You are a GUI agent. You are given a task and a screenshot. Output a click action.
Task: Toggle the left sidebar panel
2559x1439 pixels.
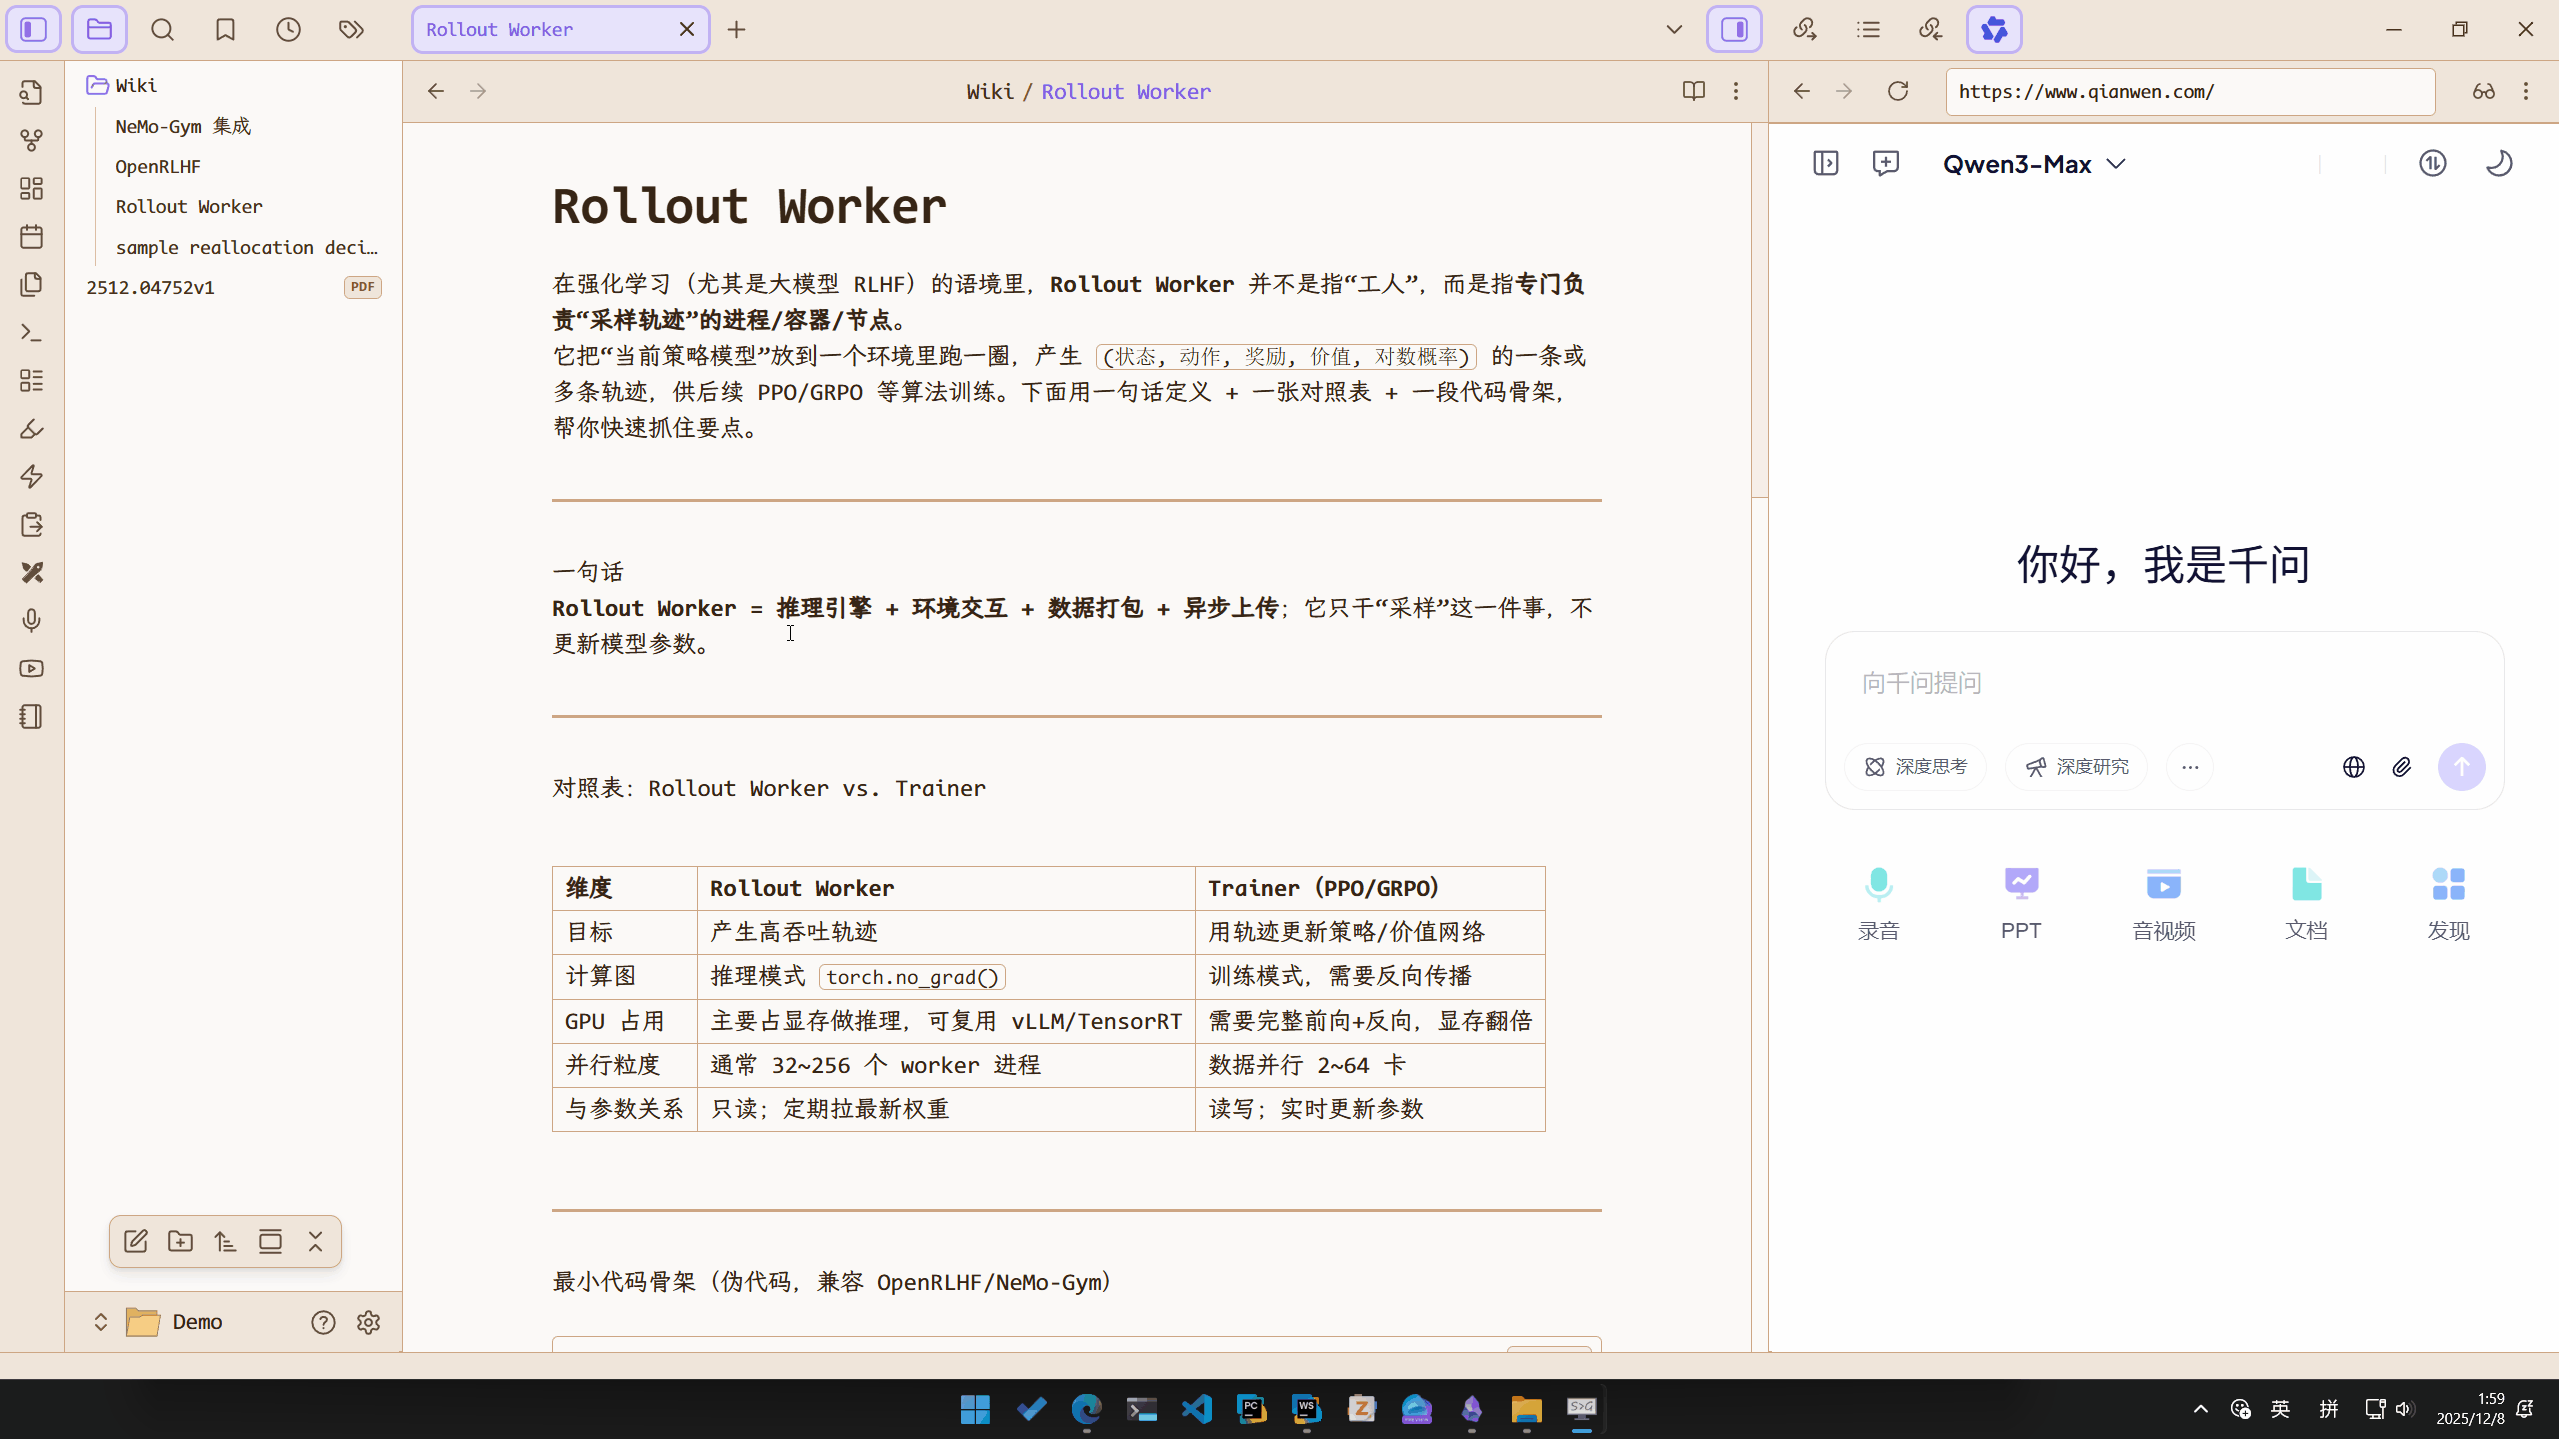pos(34,30)
